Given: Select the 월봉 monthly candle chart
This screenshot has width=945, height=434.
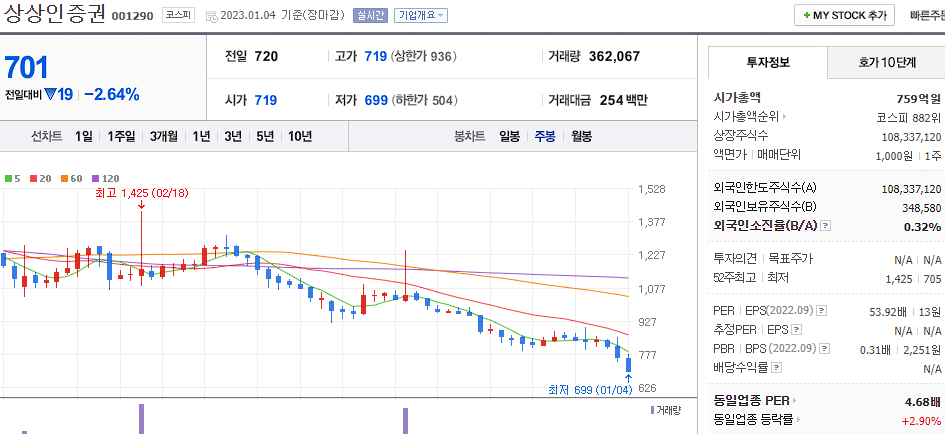Looking at the screenshot, I should coord(581,136).
